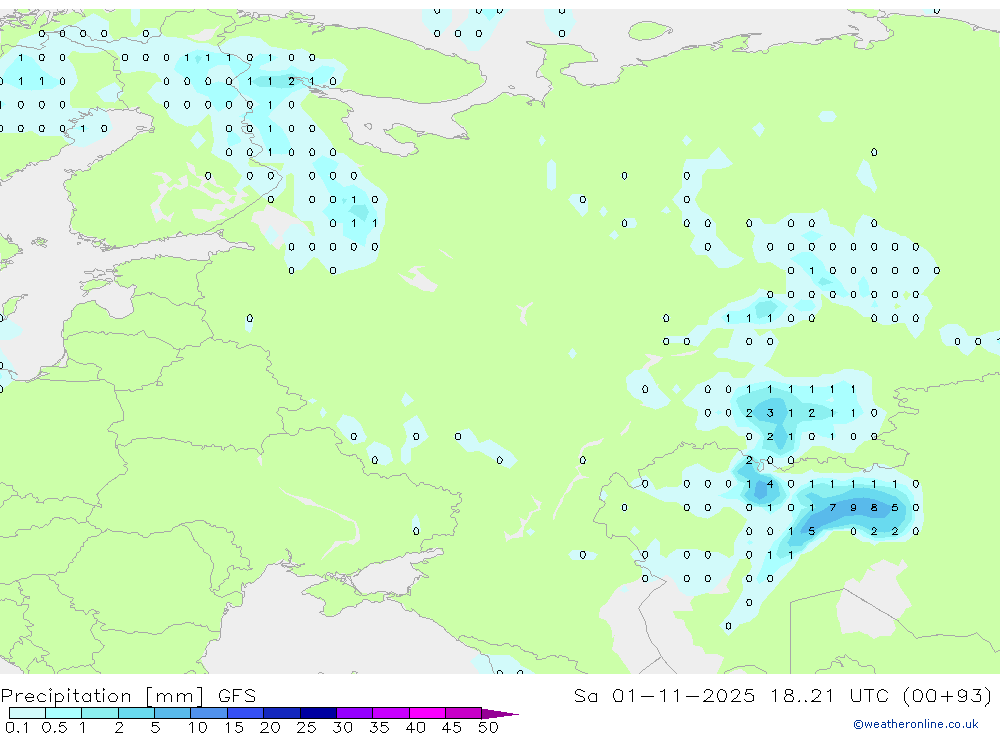Click the 5 to 10 mm legend swatch
Screen dimensions: 1000x733
click(x=173, y=713)
